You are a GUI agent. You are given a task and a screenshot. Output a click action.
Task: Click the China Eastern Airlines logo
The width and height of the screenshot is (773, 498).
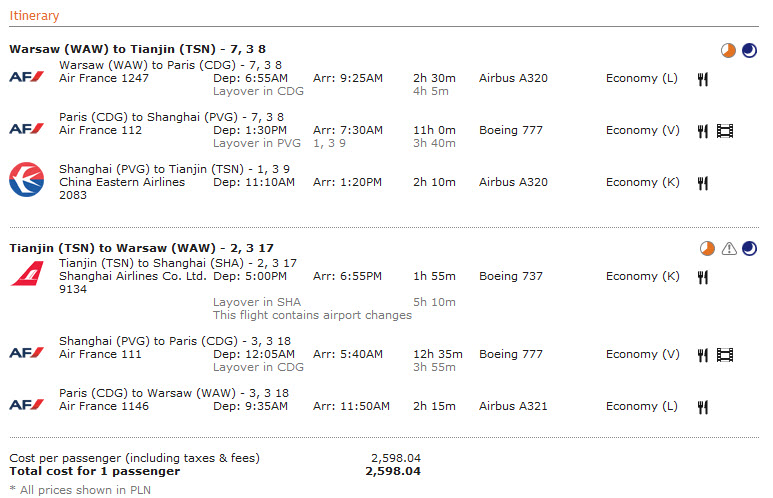click(x=27, y=179)
